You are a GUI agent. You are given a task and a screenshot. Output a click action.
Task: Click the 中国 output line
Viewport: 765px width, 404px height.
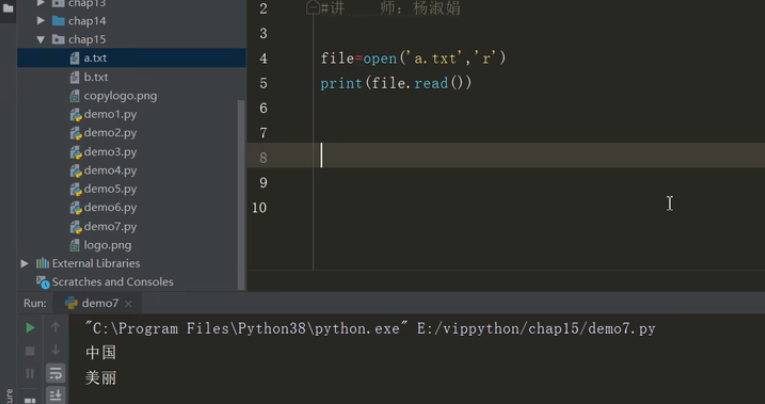tap(101, 353)
